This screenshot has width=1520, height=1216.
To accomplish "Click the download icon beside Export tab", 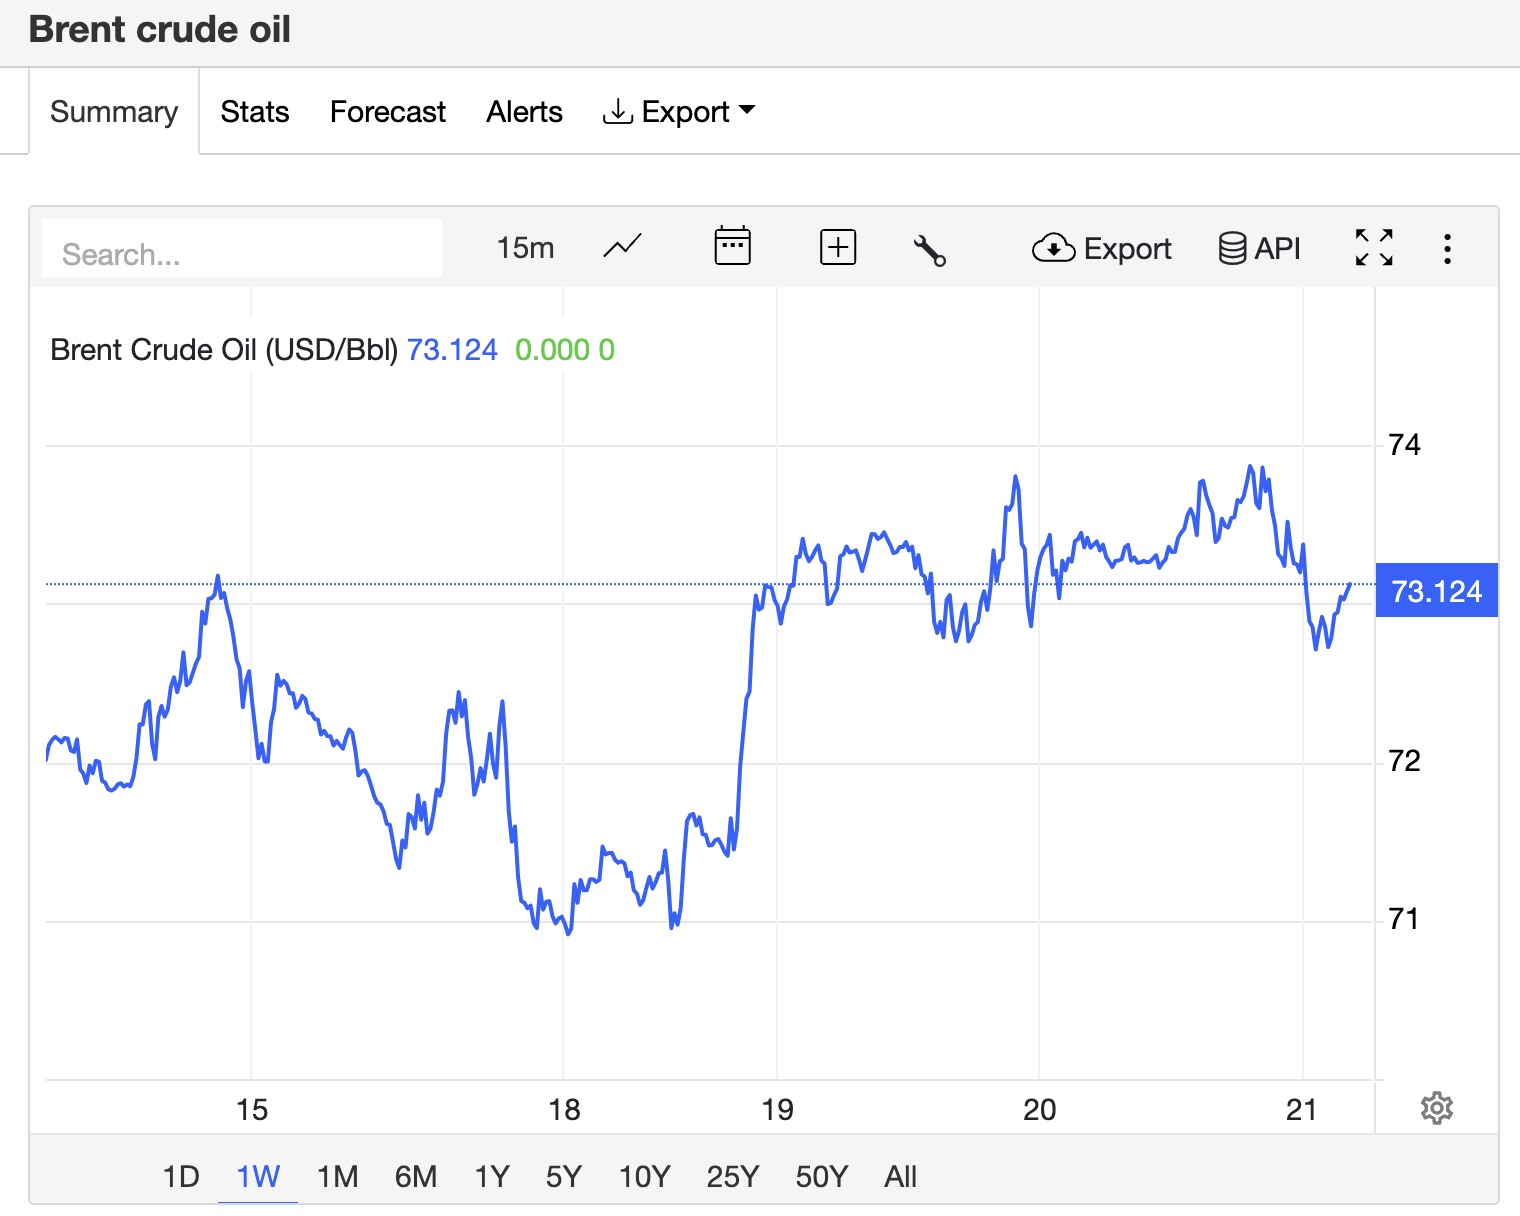I will click(x=618, y=111).
